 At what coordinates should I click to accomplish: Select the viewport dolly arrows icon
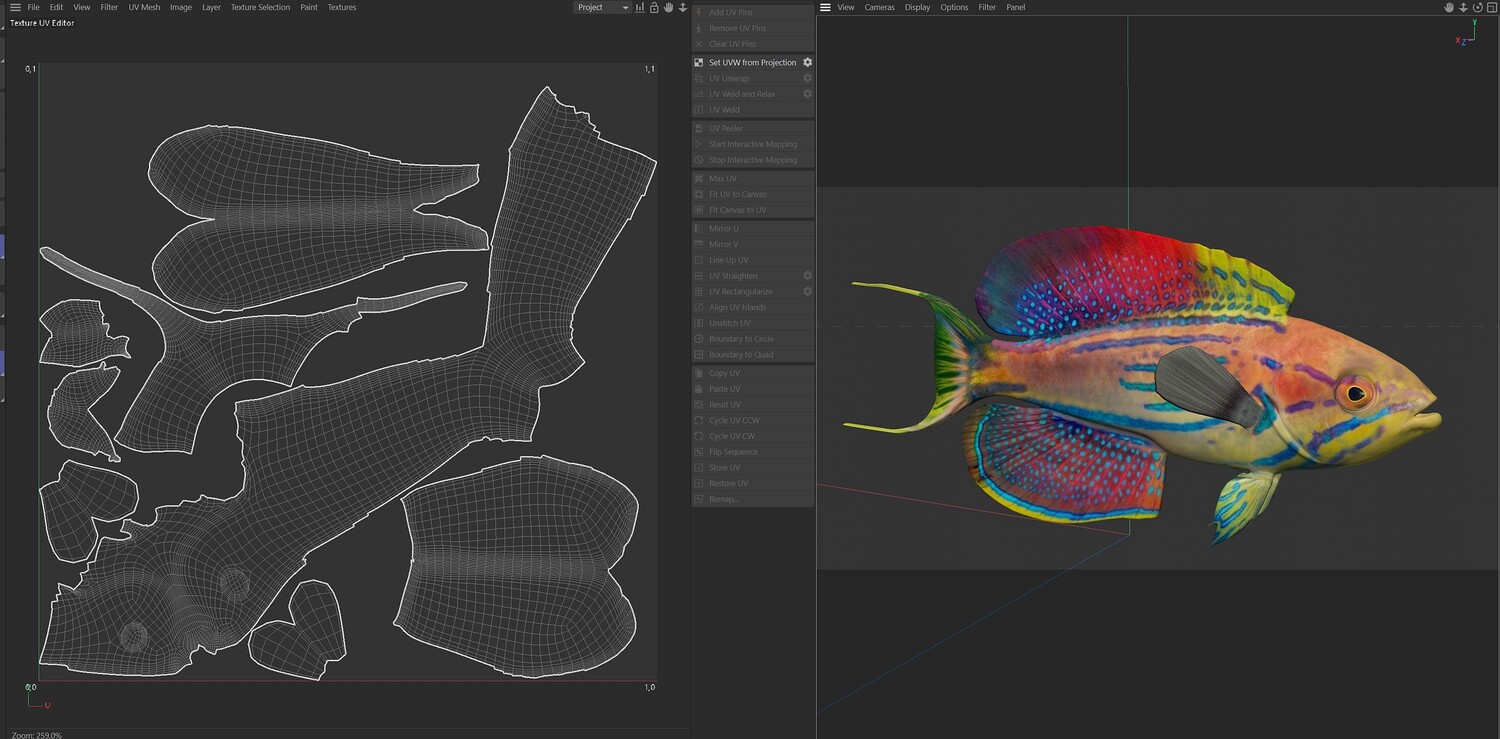coord(1463,7)
